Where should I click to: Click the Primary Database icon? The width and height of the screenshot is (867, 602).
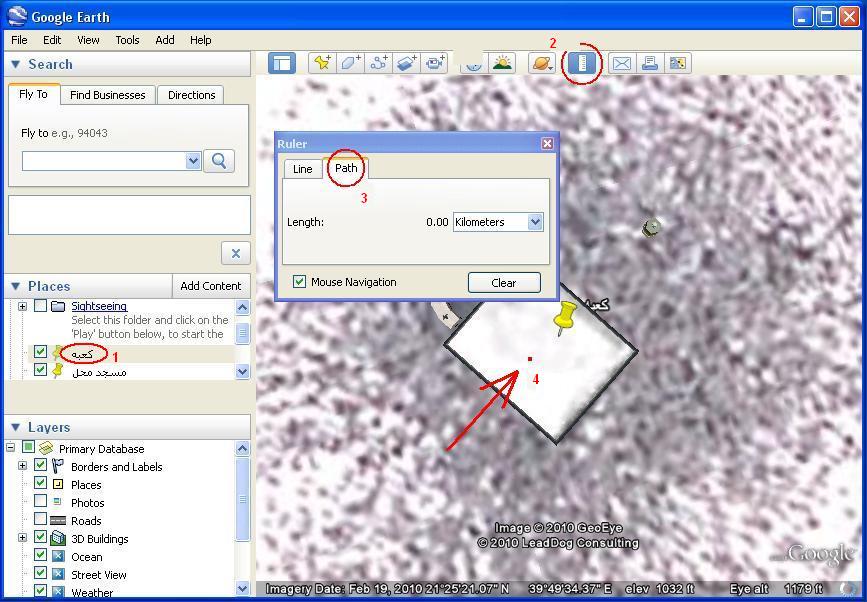click(x=46, y=448)
